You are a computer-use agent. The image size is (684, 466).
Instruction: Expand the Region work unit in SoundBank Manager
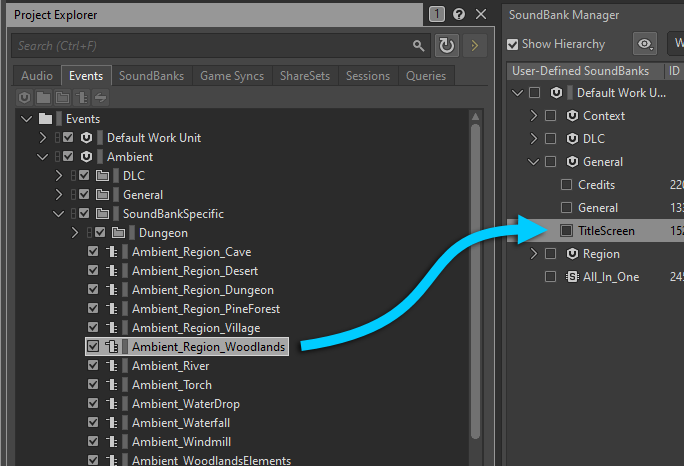(x=534, y=254)
